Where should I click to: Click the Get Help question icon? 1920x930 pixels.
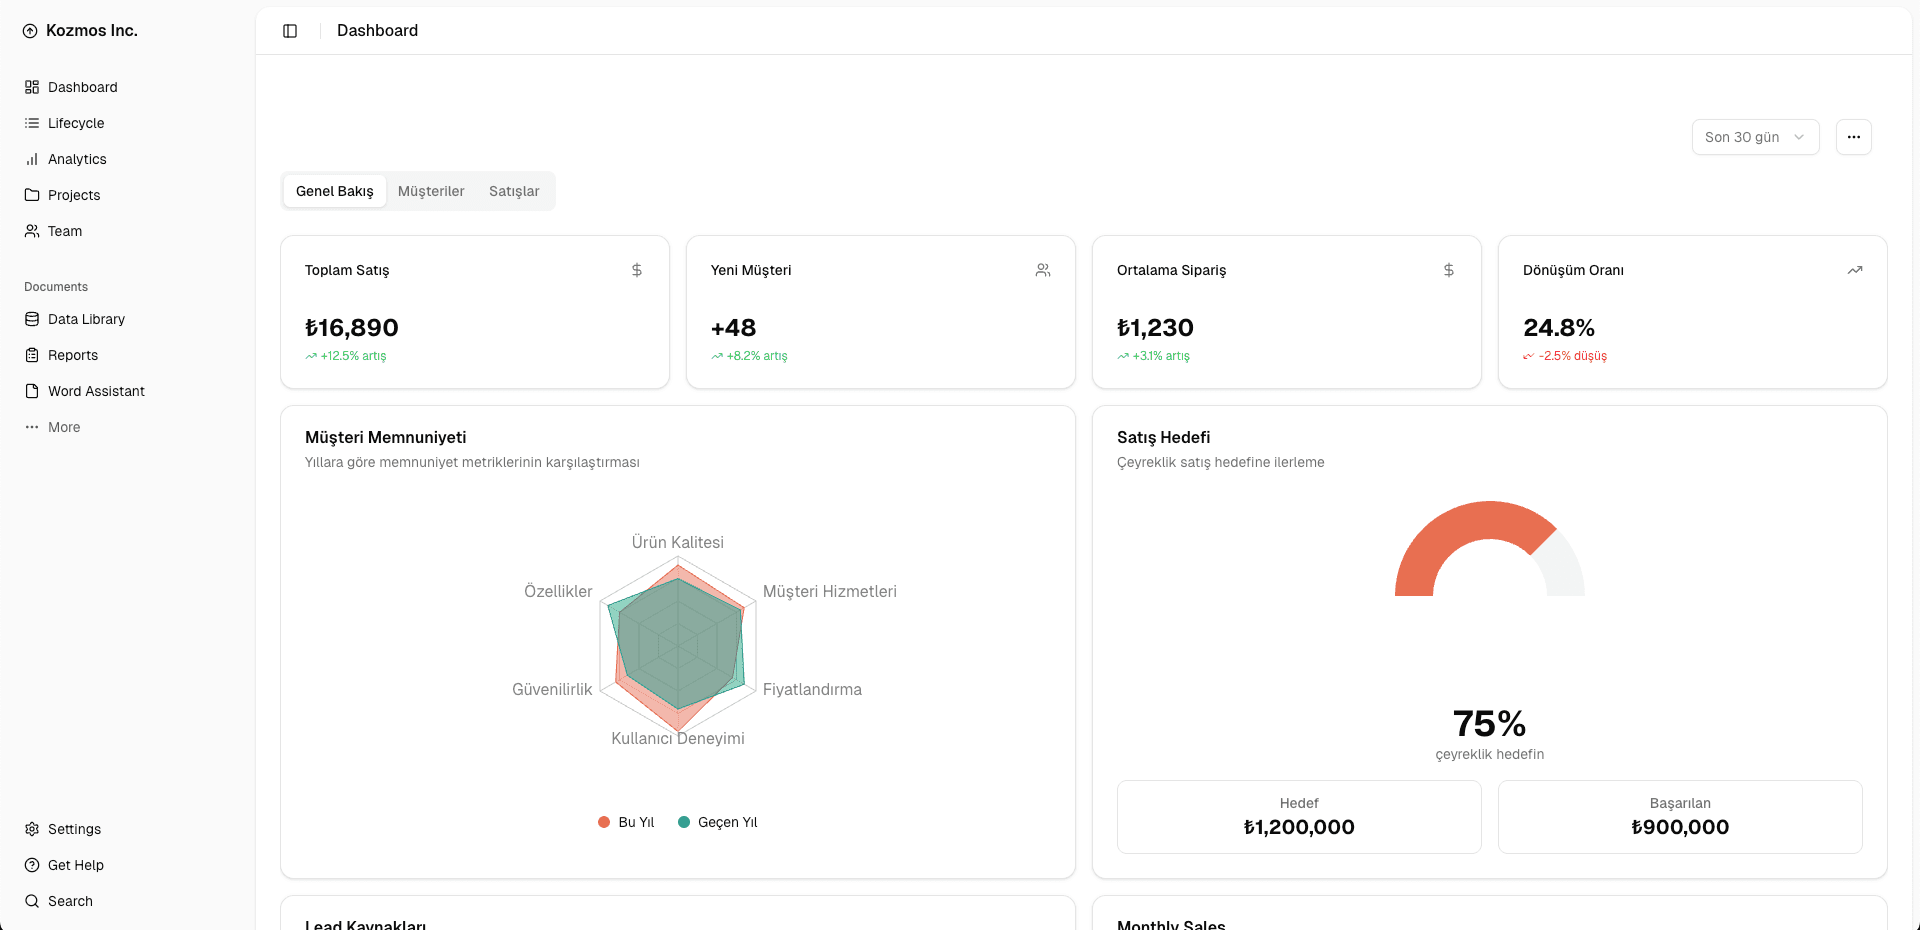pyautogui.click(x=32, y=865)
